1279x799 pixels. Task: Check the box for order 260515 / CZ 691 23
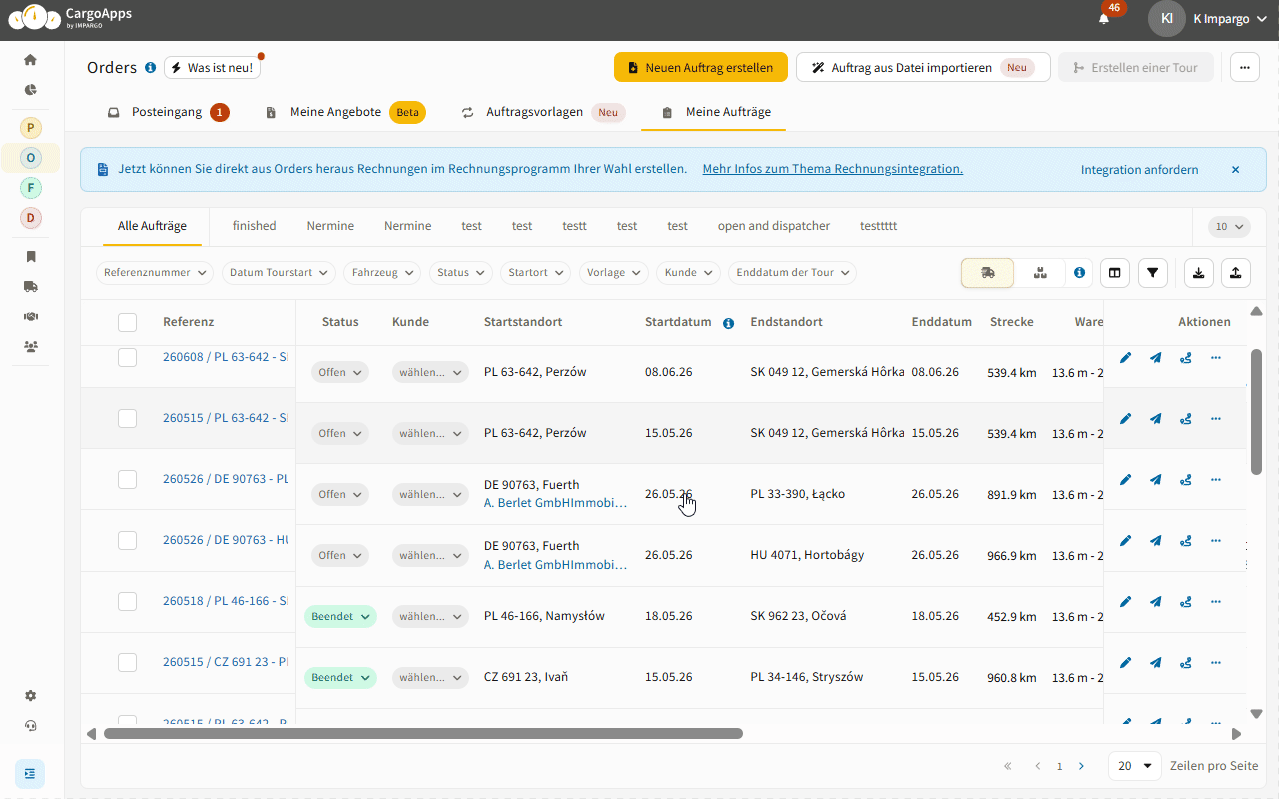tap(127, 662)
